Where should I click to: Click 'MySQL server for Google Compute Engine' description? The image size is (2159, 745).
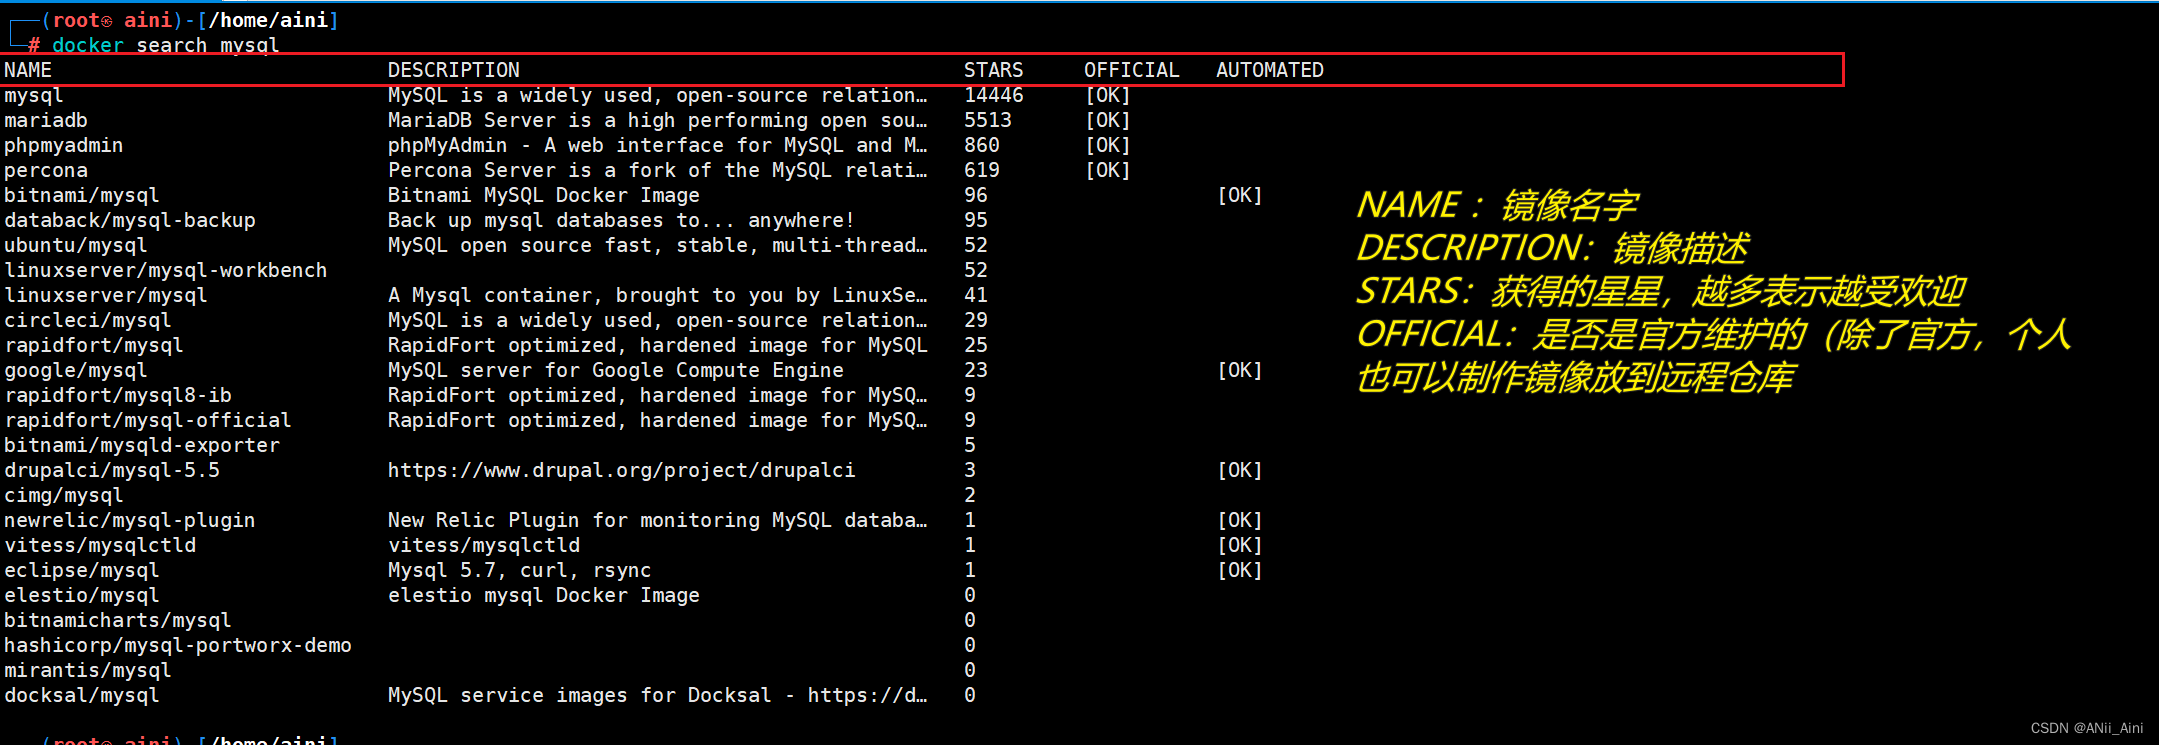pos(616,370)
